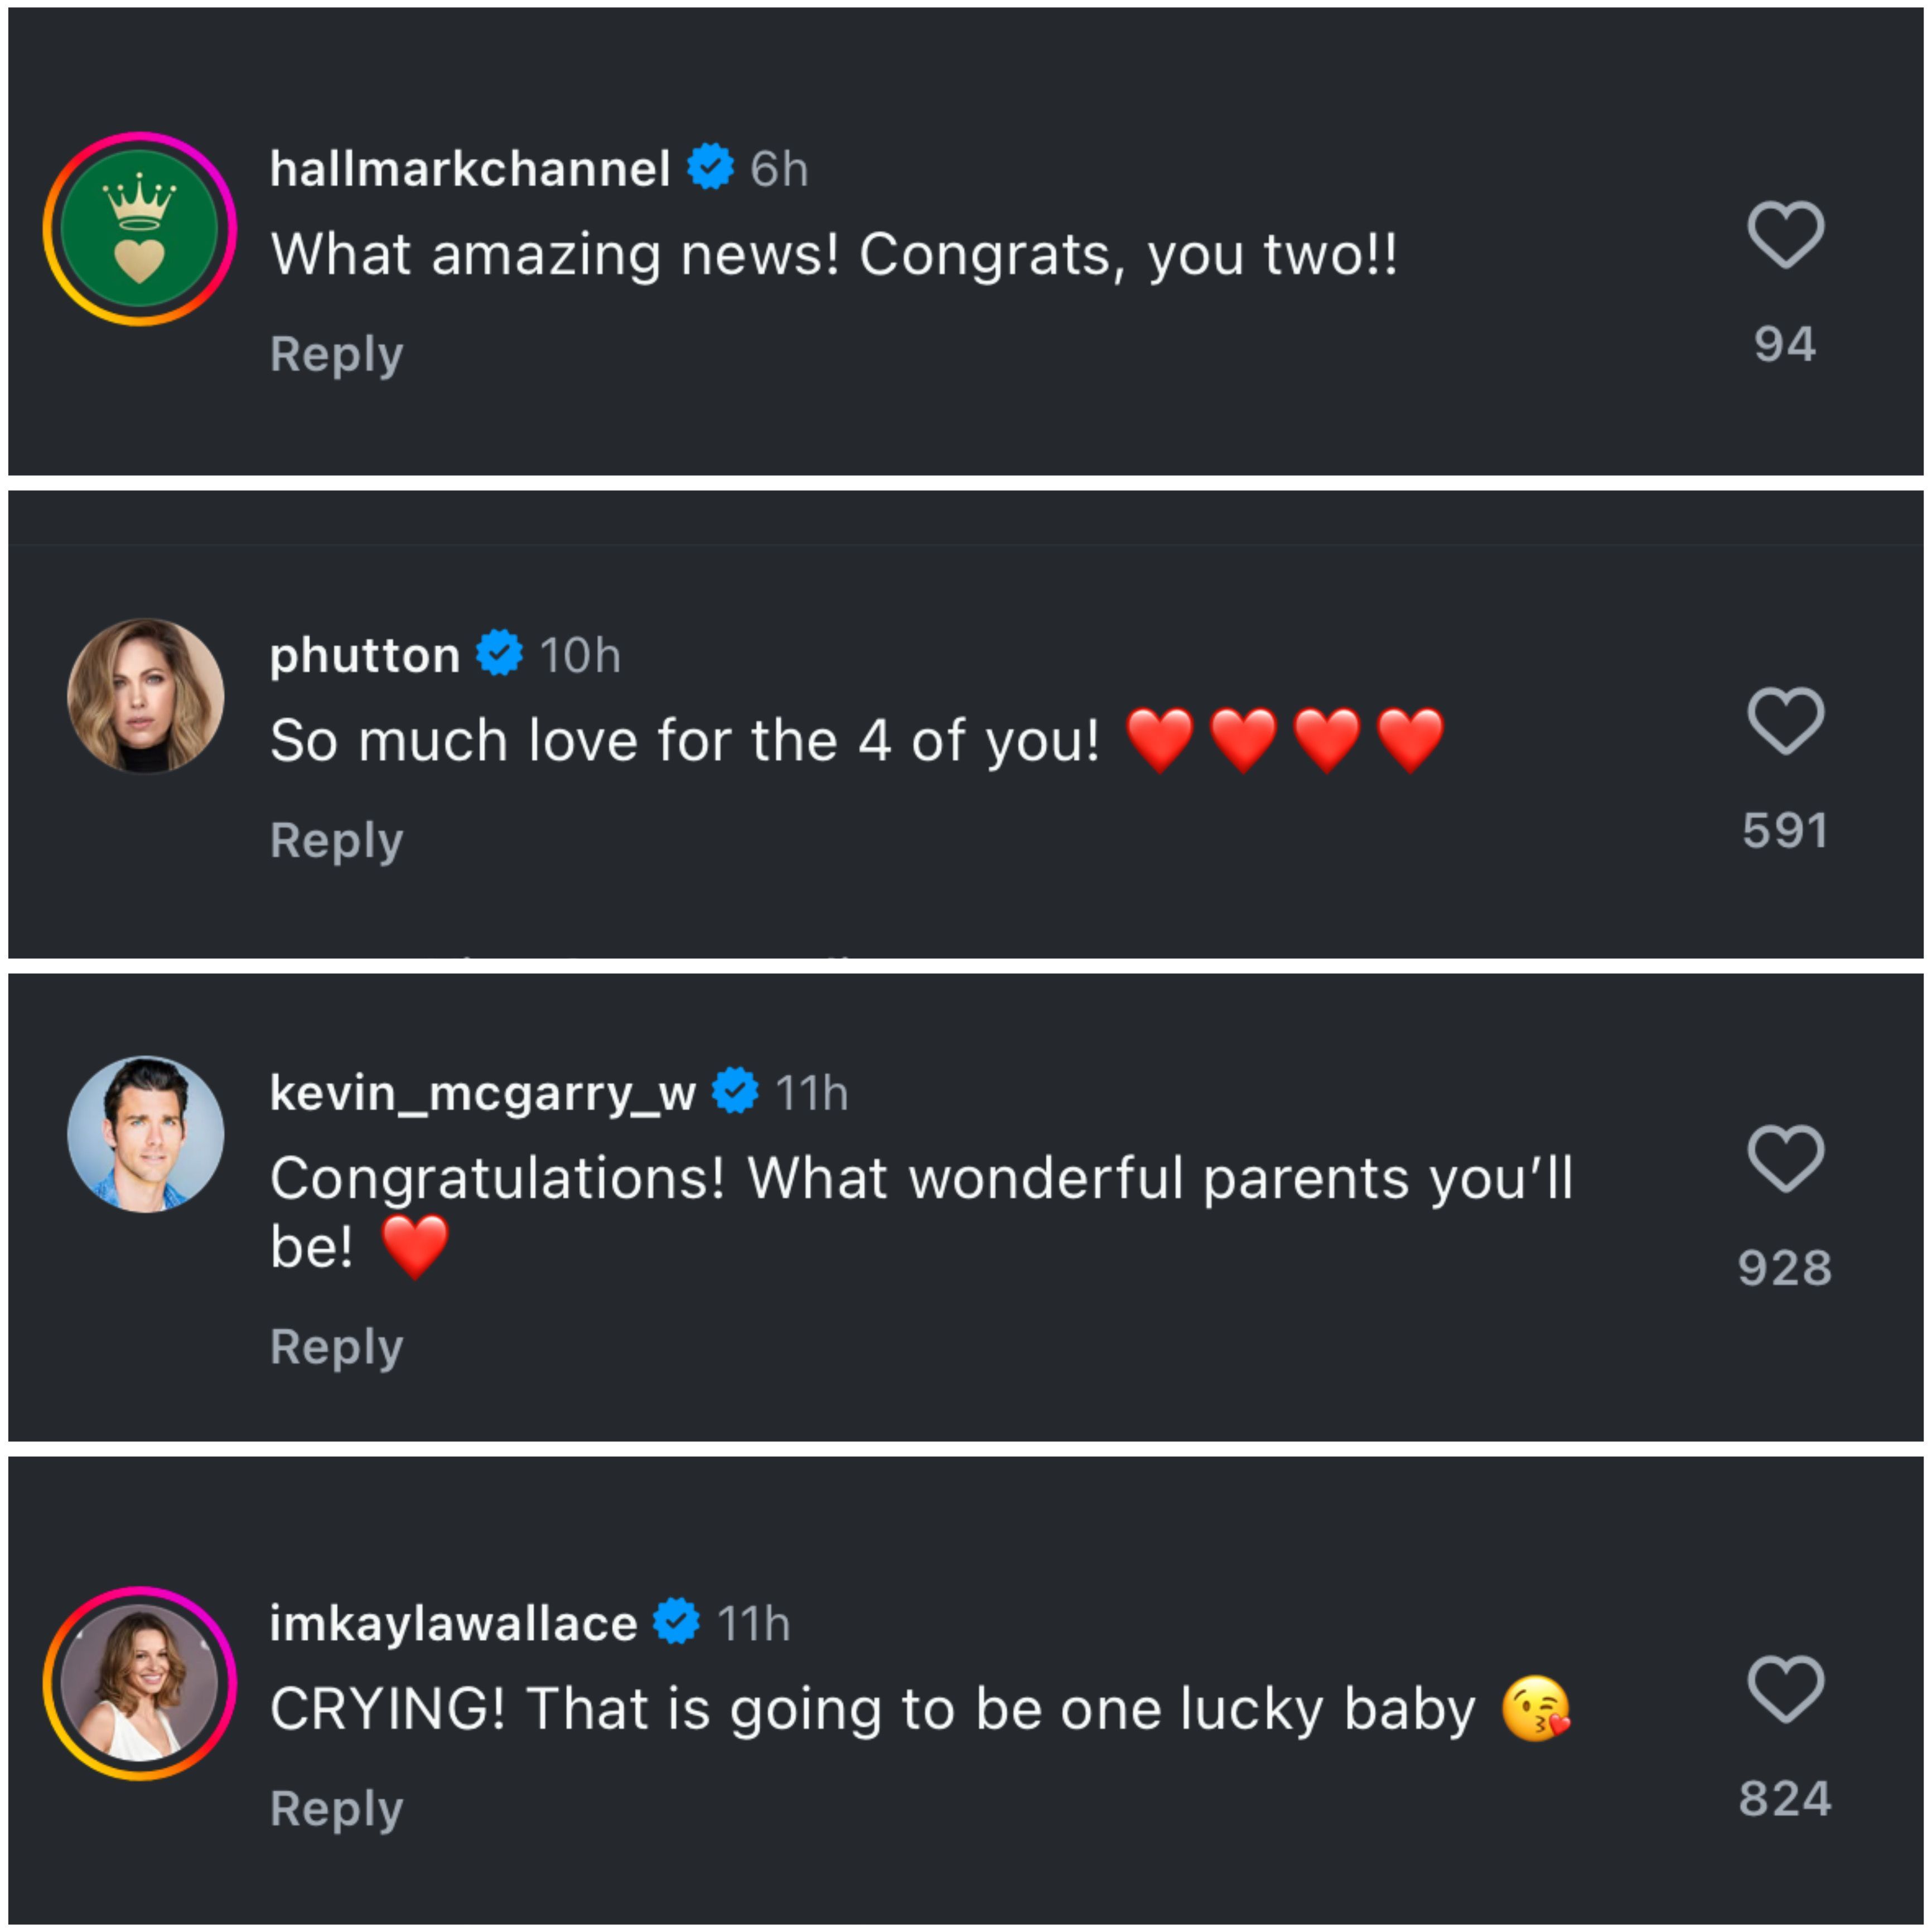Open imkaylawallace profile via username
The image size is (1932, 1932).
coord(453,1623)
